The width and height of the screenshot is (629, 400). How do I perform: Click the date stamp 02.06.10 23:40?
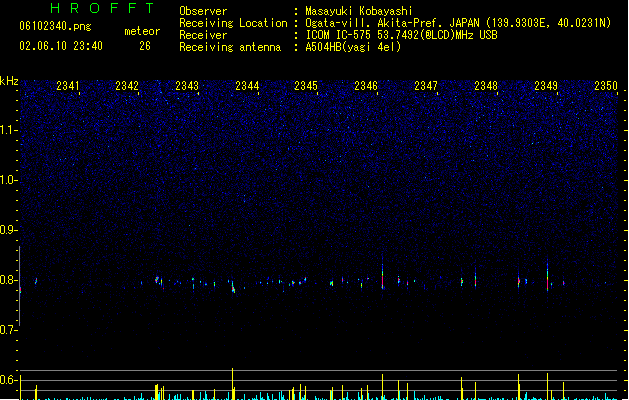click(61, 46)
